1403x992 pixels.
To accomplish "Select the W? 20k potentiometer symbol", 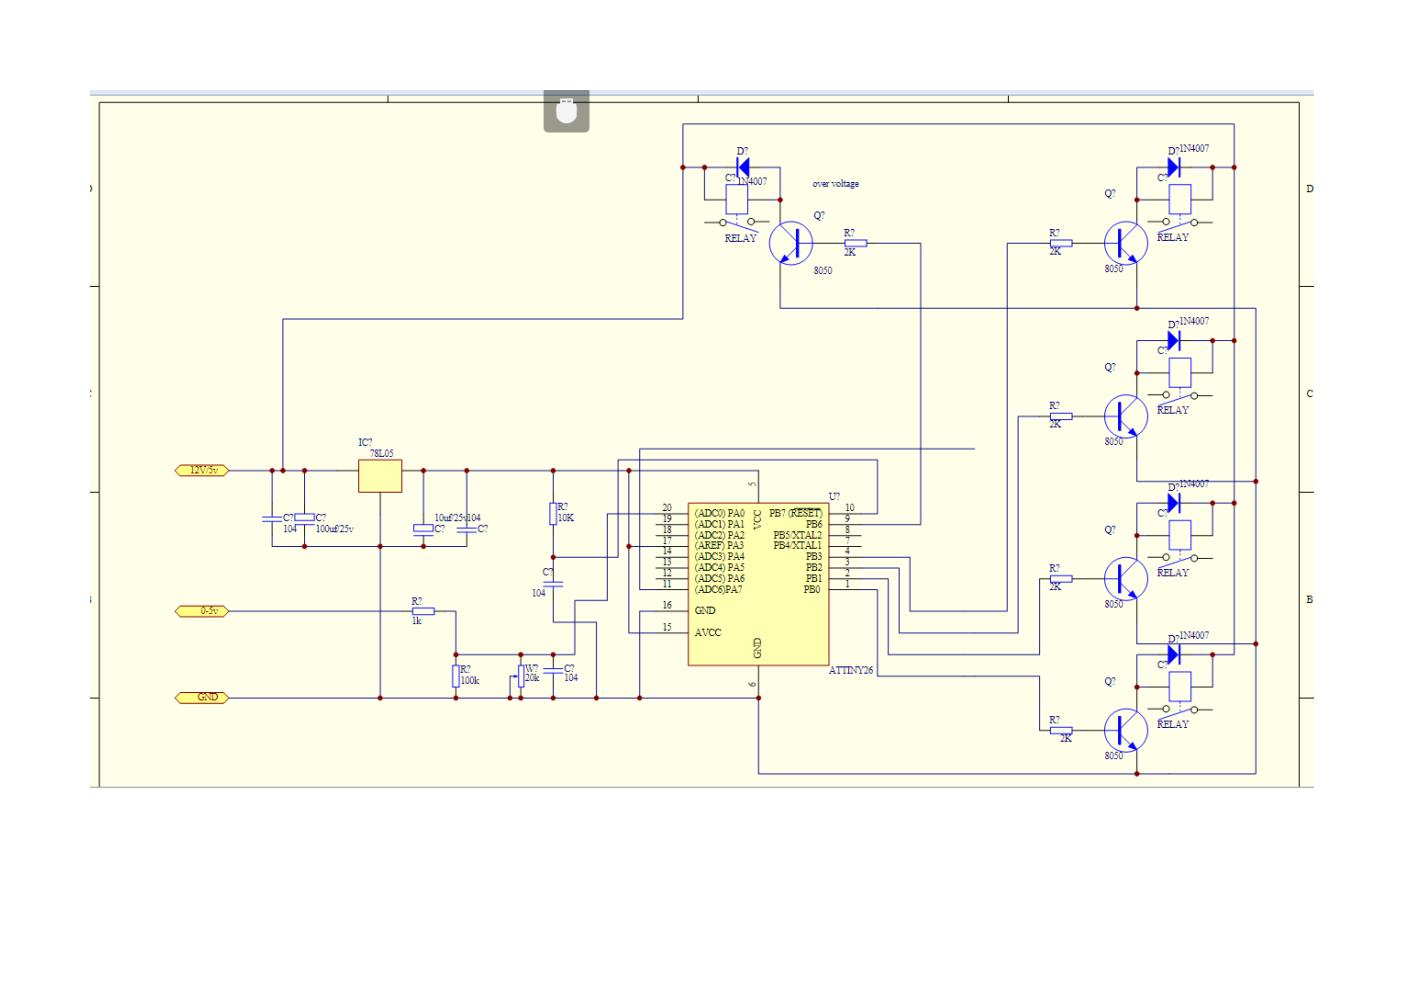I will 520,677.
